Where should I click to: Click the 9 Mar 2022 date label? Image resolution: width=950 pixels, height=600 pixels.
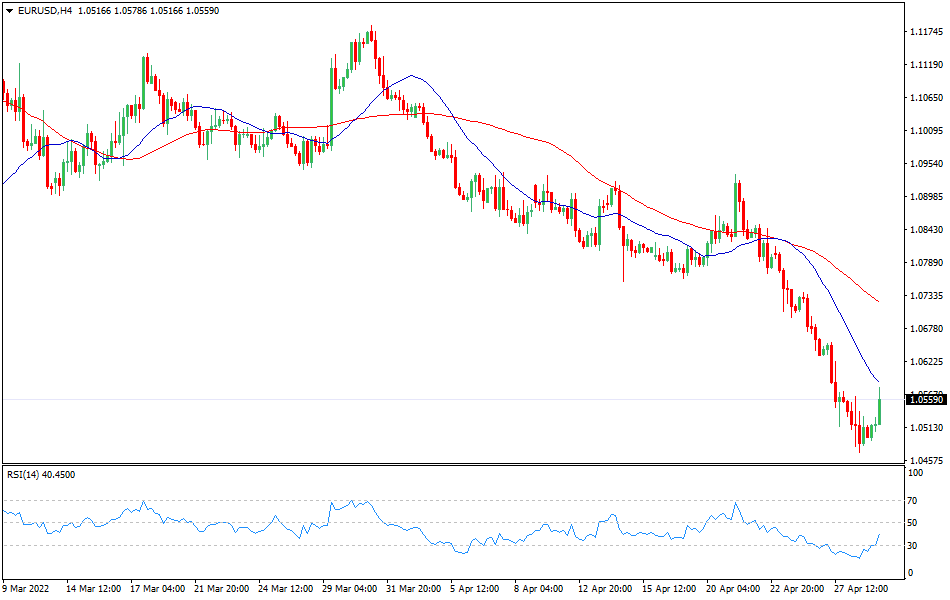30,589
